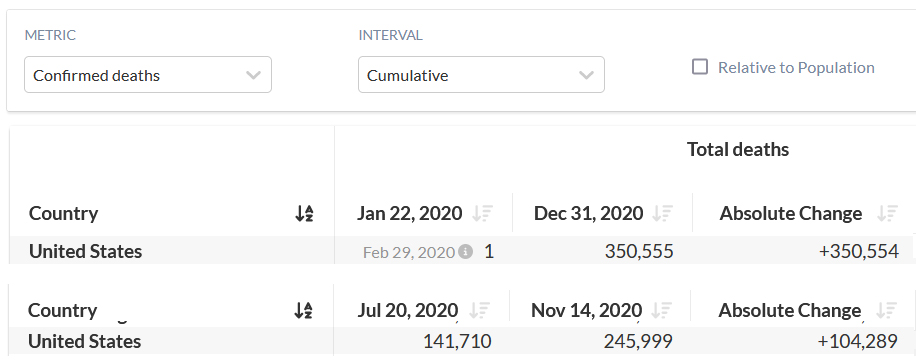
Task: Sort by Jul 20, 2020 column
Action: coord(480,311)
